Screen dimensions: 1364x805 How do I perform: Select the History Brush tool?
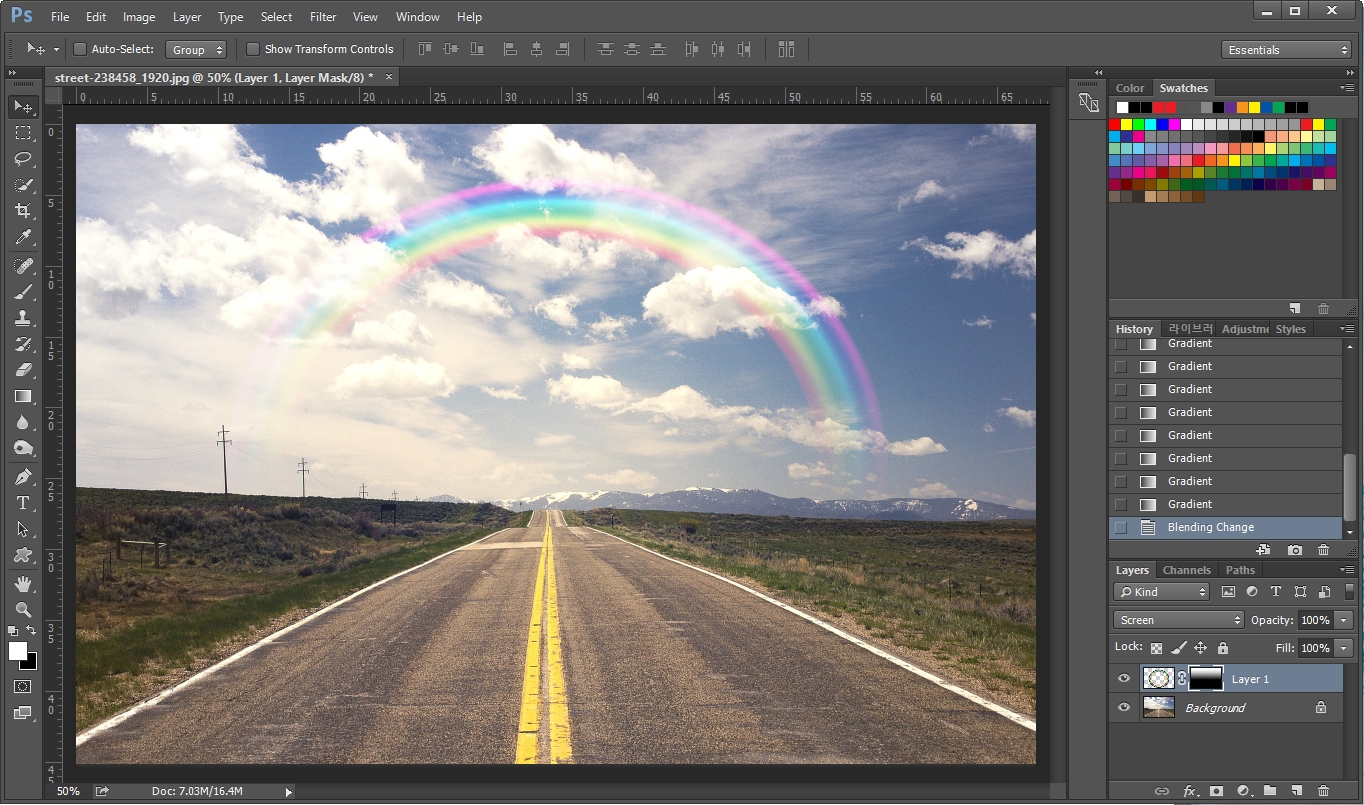click(x=23, y=344)
